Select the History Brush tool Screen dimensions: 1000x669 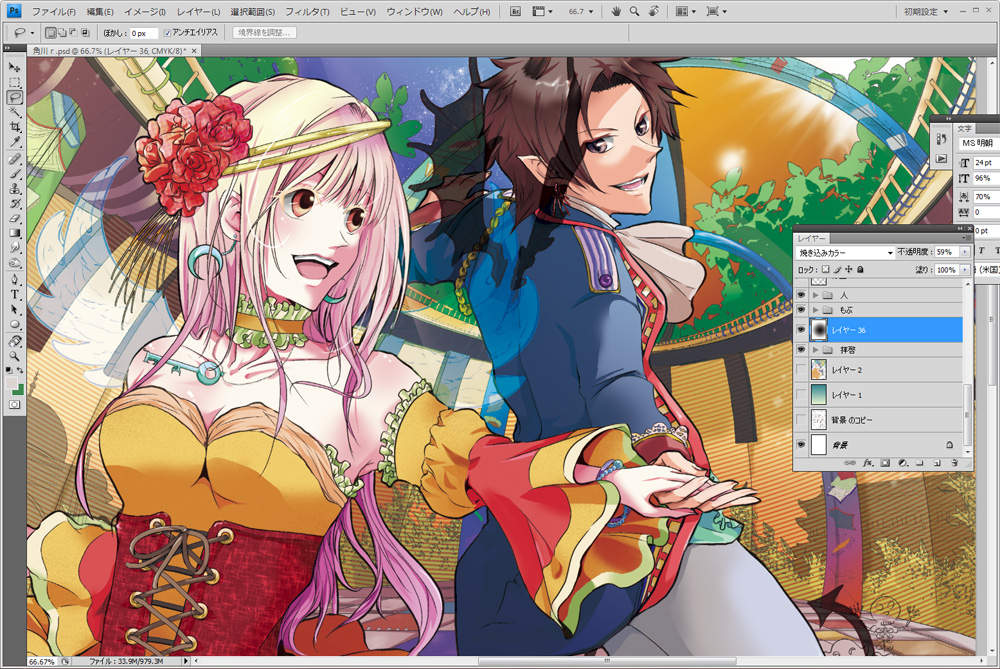tap(14, 203)
